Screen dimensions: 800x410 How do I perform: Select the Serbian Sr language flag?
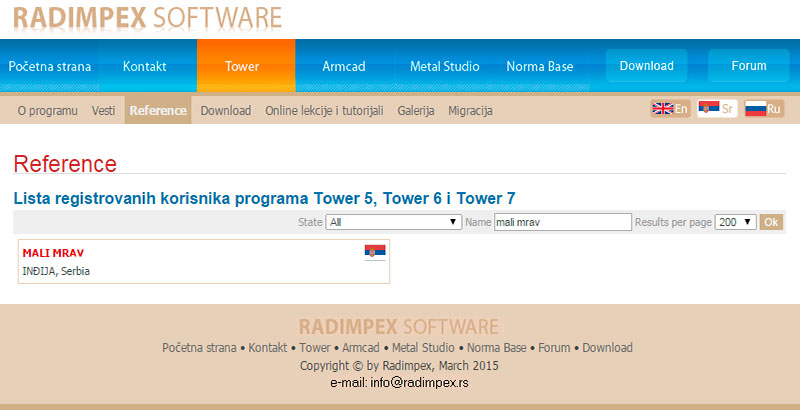[x=717, y=109]
